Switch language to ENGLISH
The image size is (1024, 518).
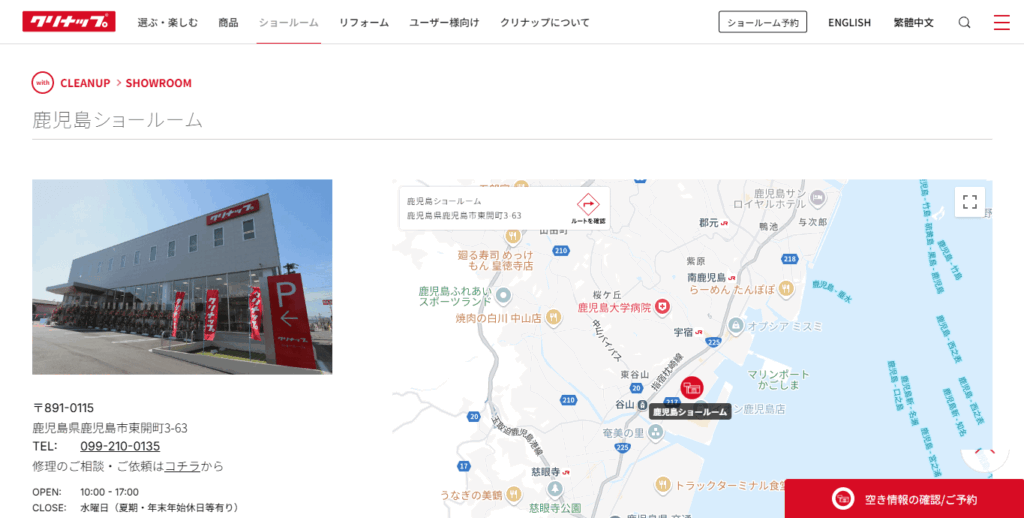(849, 22)
